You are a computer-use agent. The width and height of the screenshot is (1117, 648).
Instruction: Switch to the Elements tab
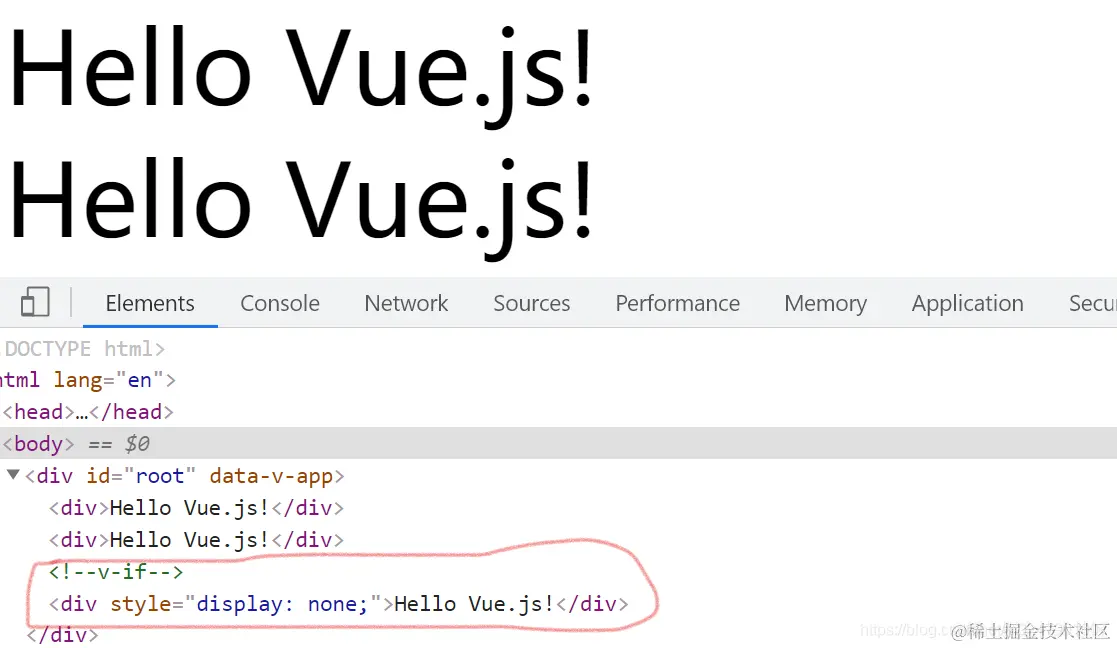[x=150, y=303]
